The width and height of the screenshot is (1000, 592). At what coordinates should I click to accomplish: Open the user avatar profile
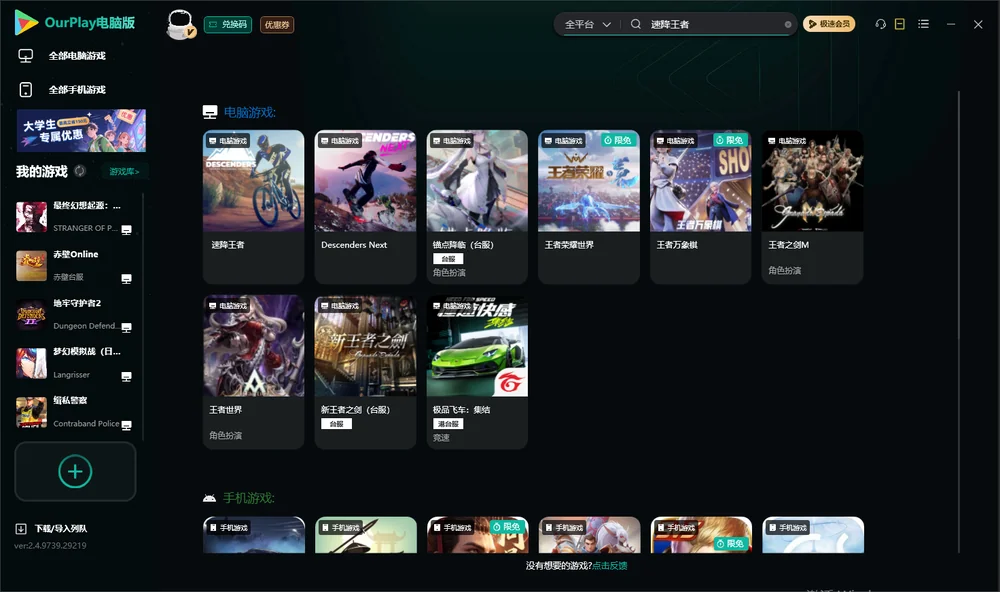pos(180,24)
